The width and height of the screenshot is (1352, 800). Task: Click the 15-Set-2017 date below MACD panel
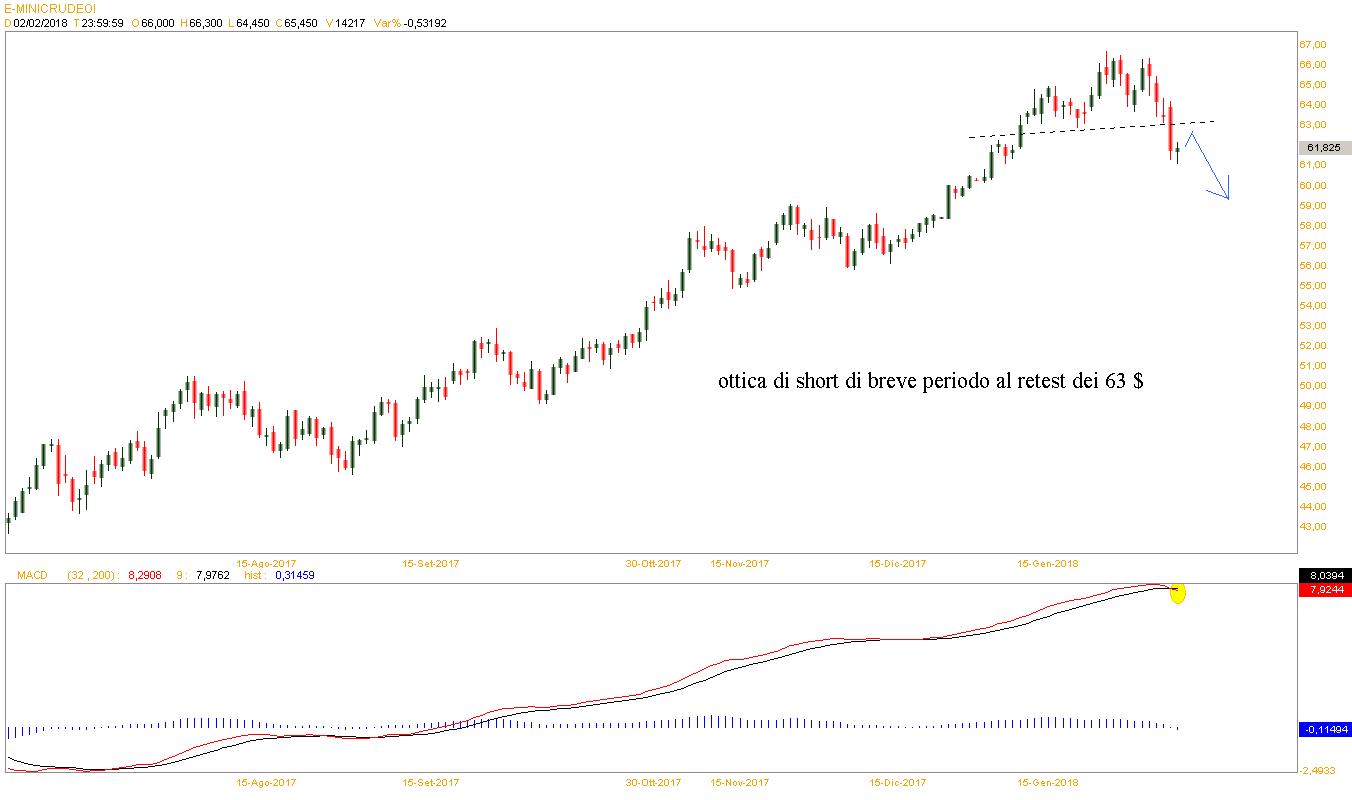coord(430,783)
